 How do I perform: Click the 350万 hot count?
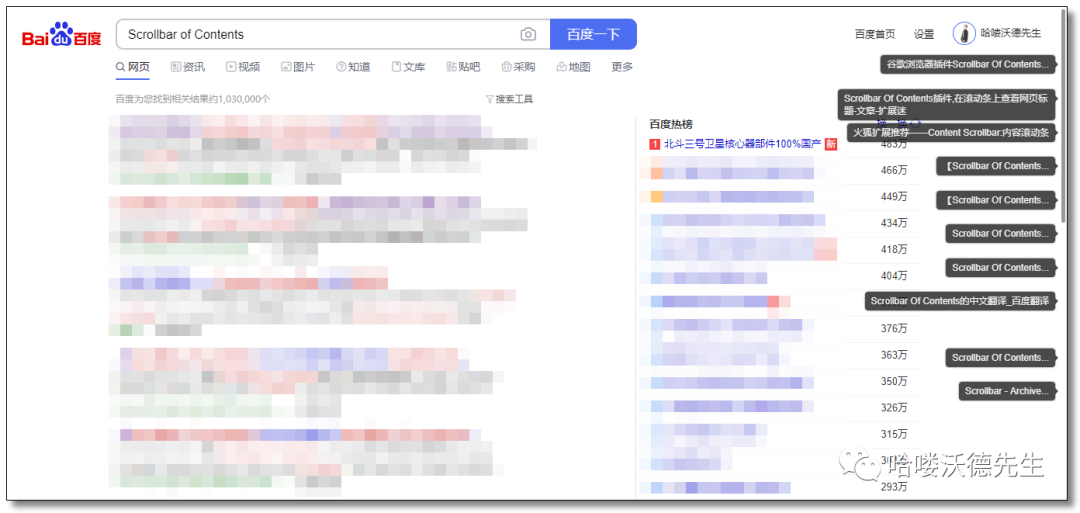pos(894,381)
